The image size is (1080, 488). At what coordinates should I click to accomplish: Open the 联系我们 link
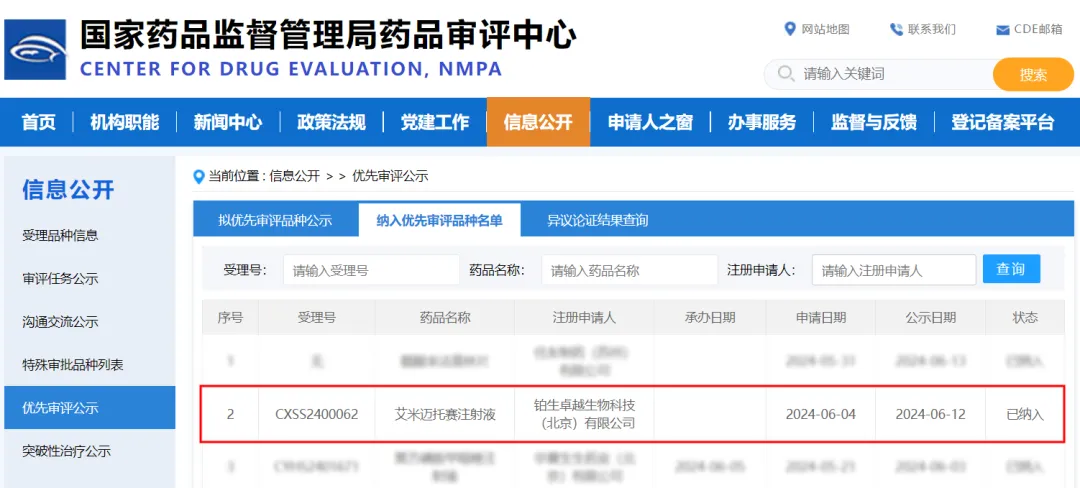[x=932, y=29]
